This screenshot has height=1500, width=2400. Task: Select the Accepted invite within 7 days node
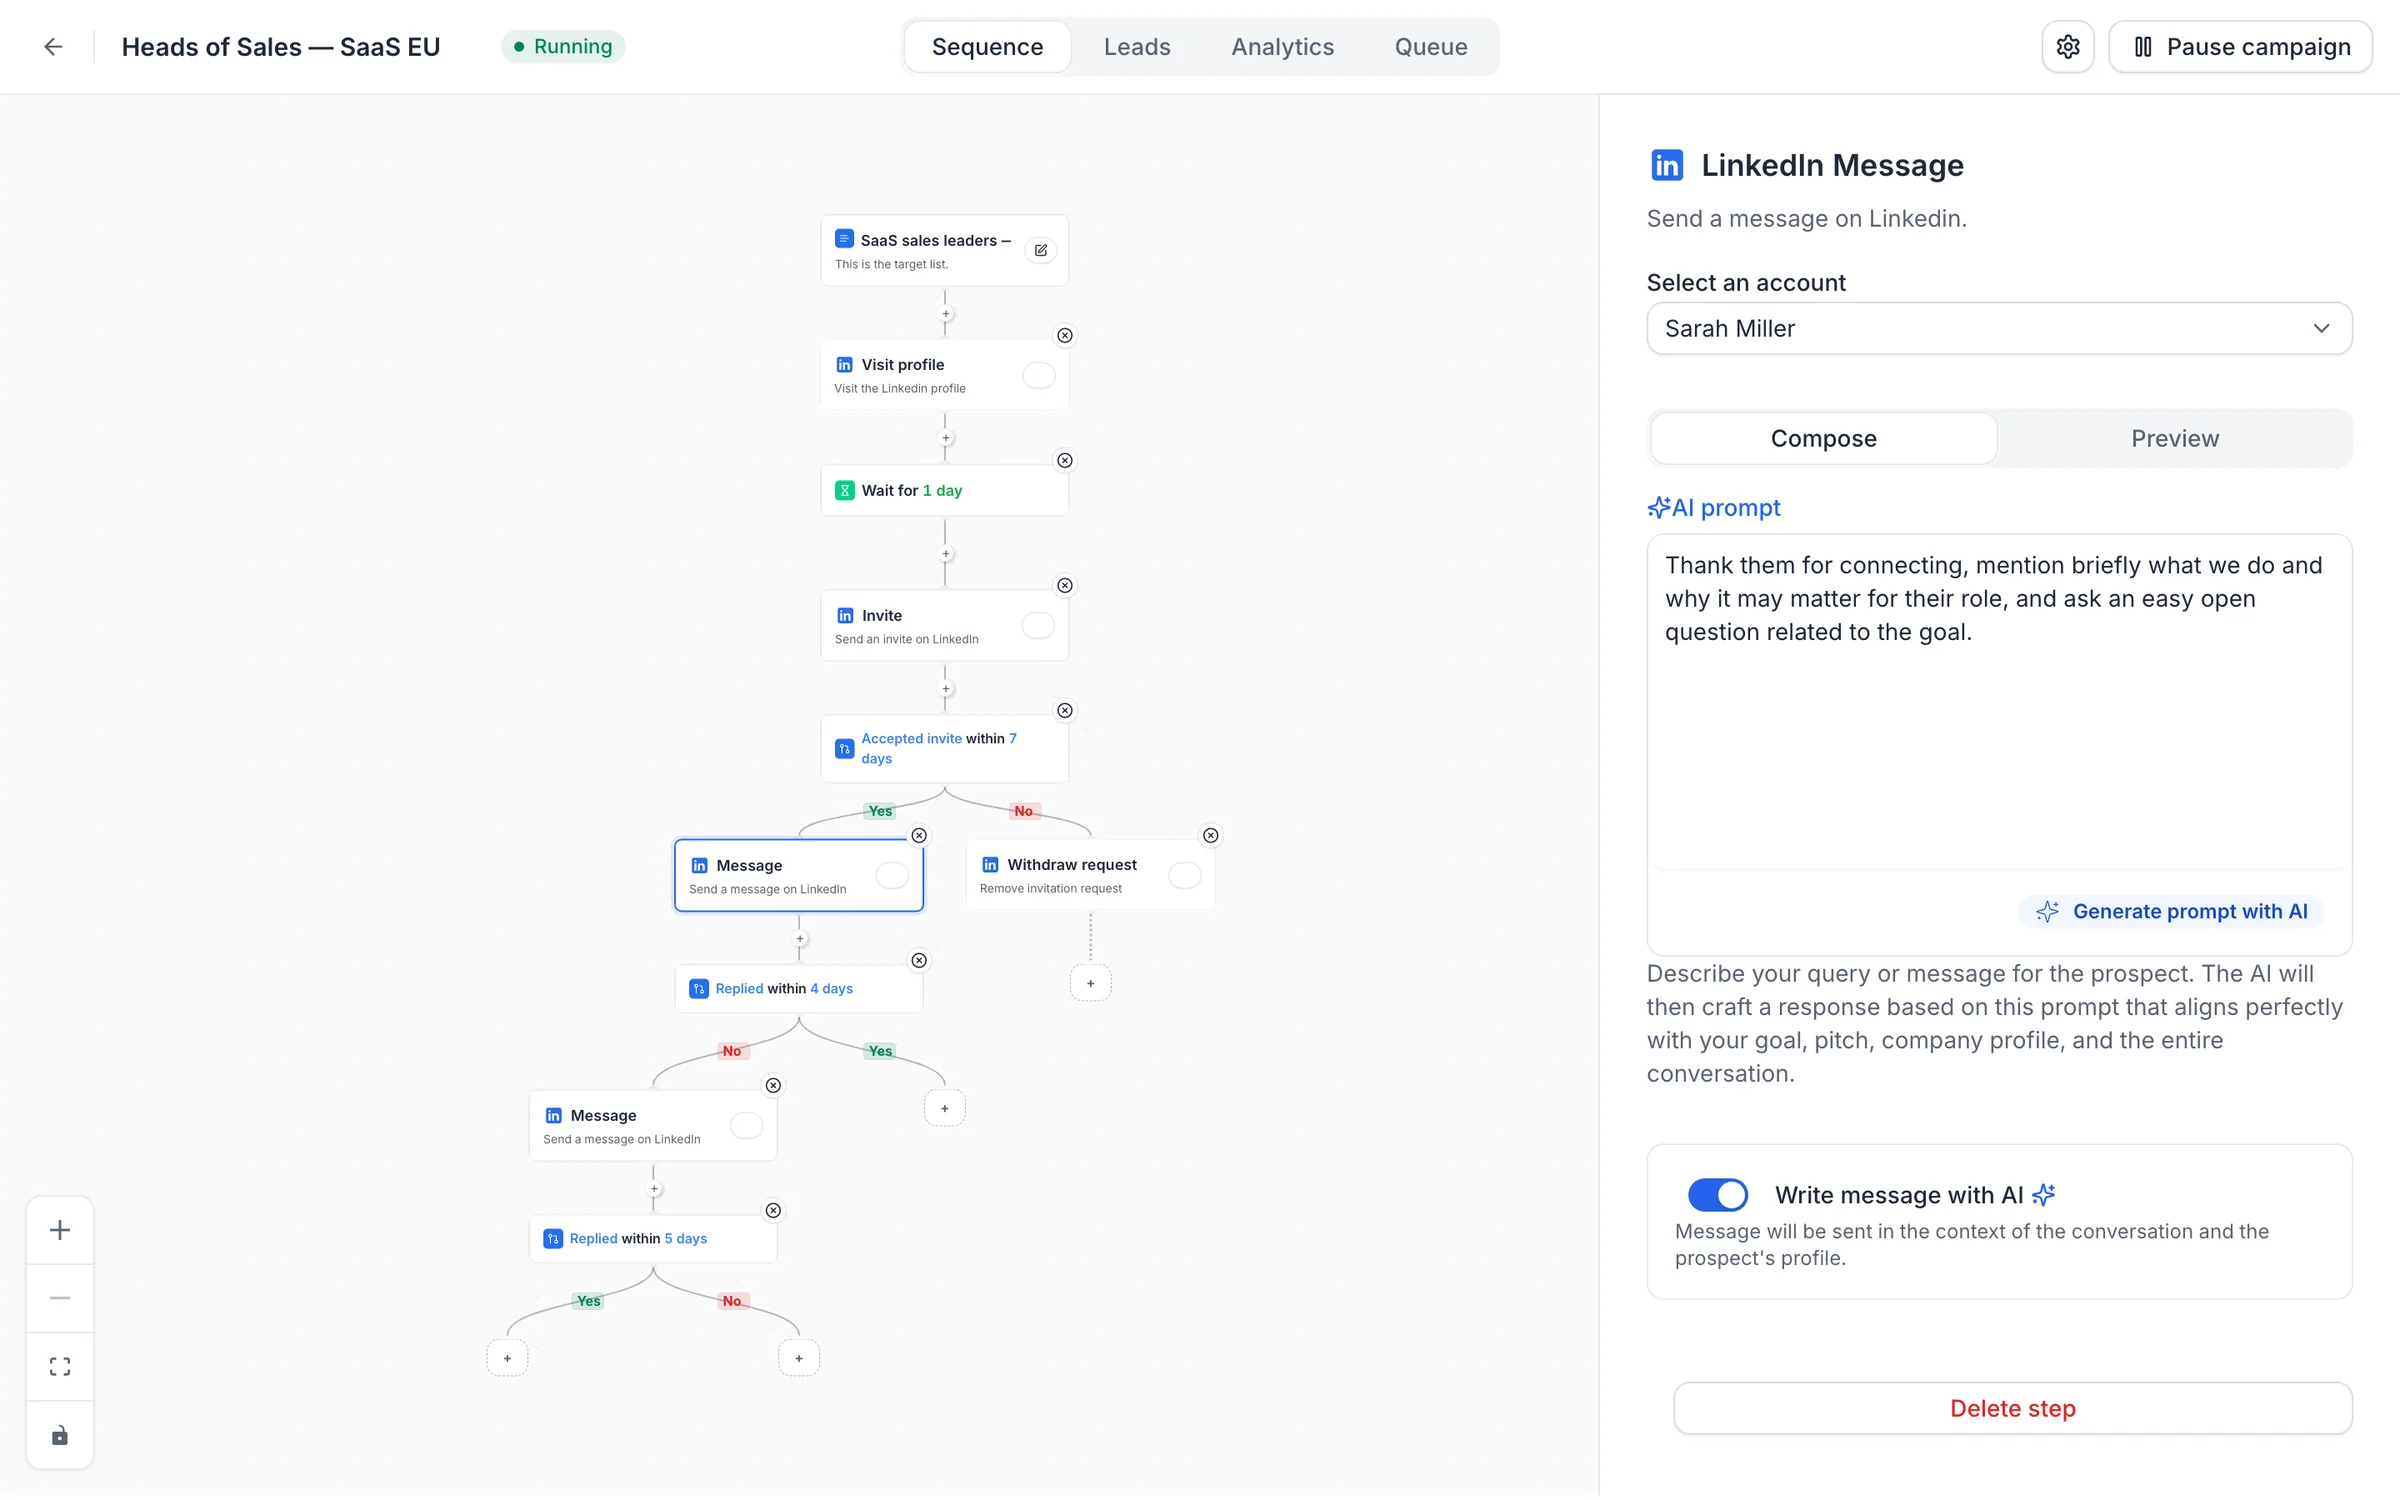point(945,749)
